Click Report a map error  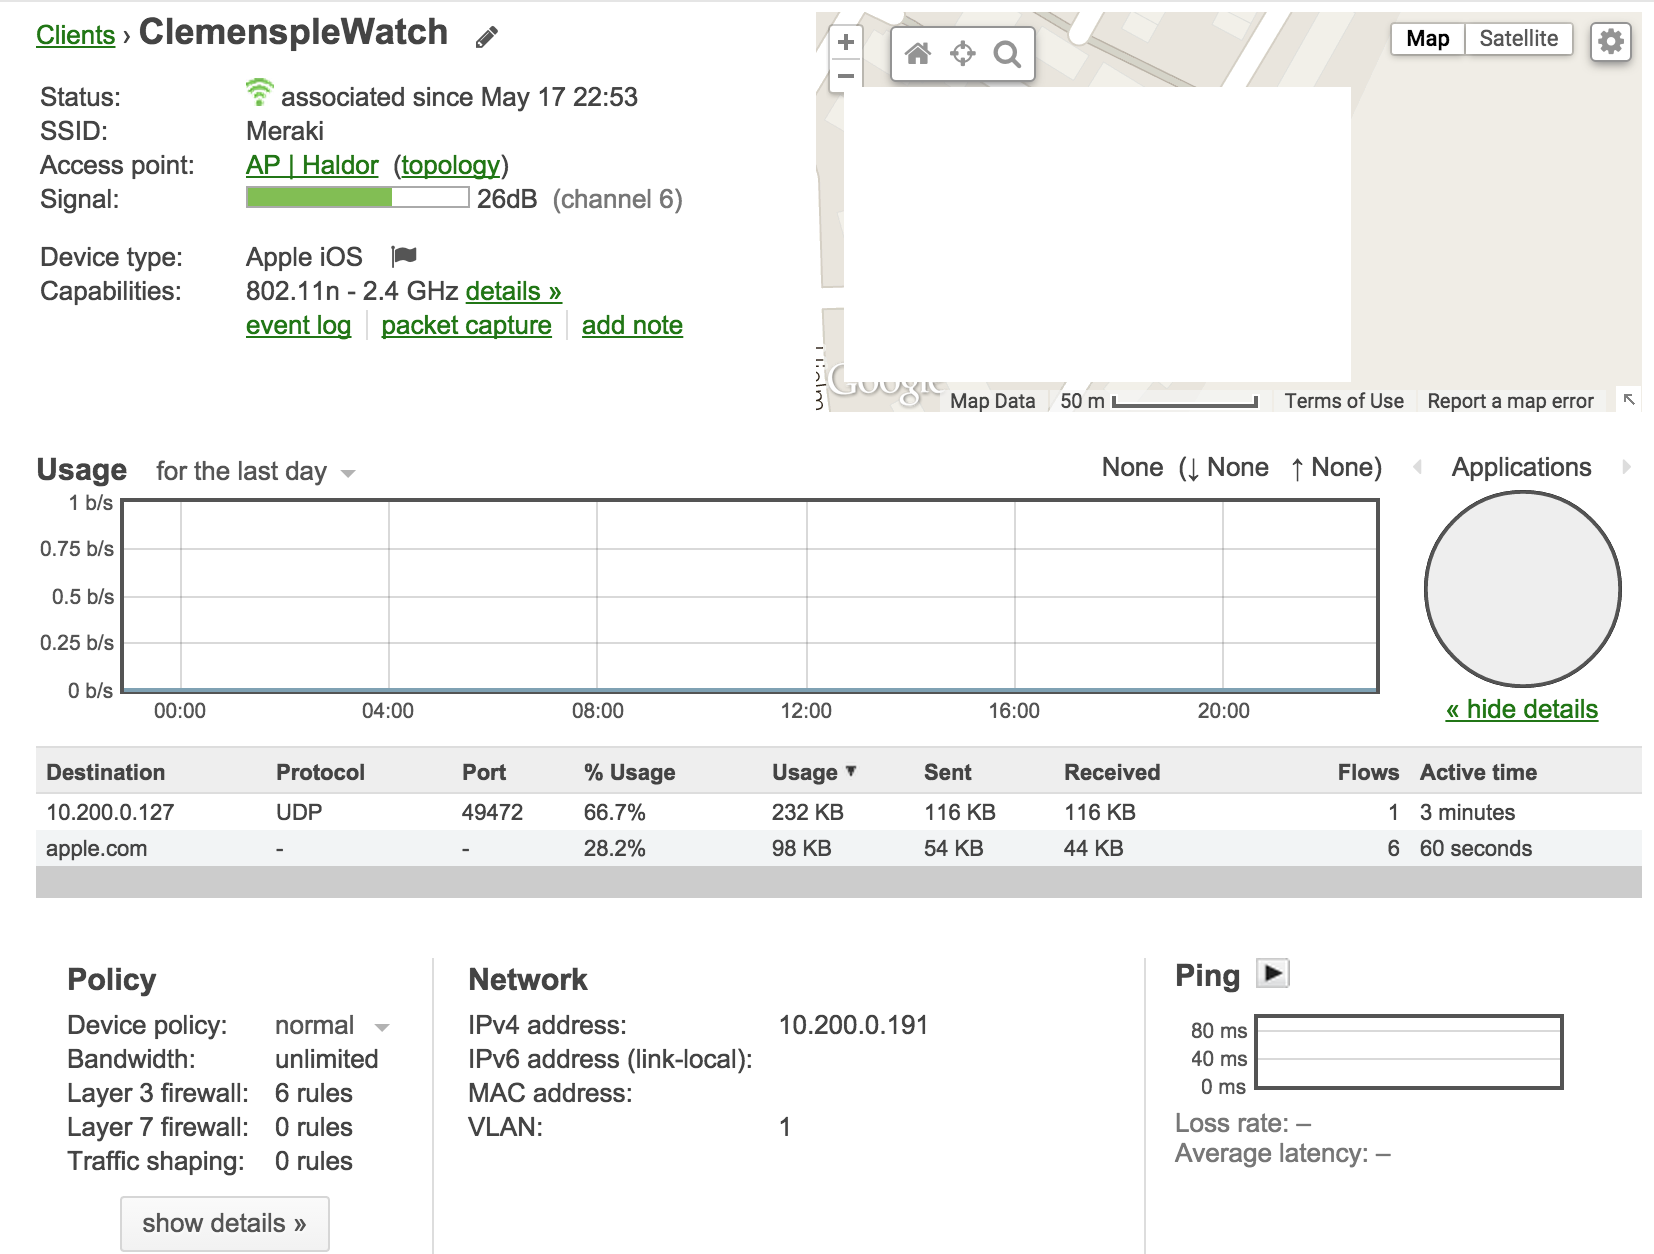tap(1510, 401)
